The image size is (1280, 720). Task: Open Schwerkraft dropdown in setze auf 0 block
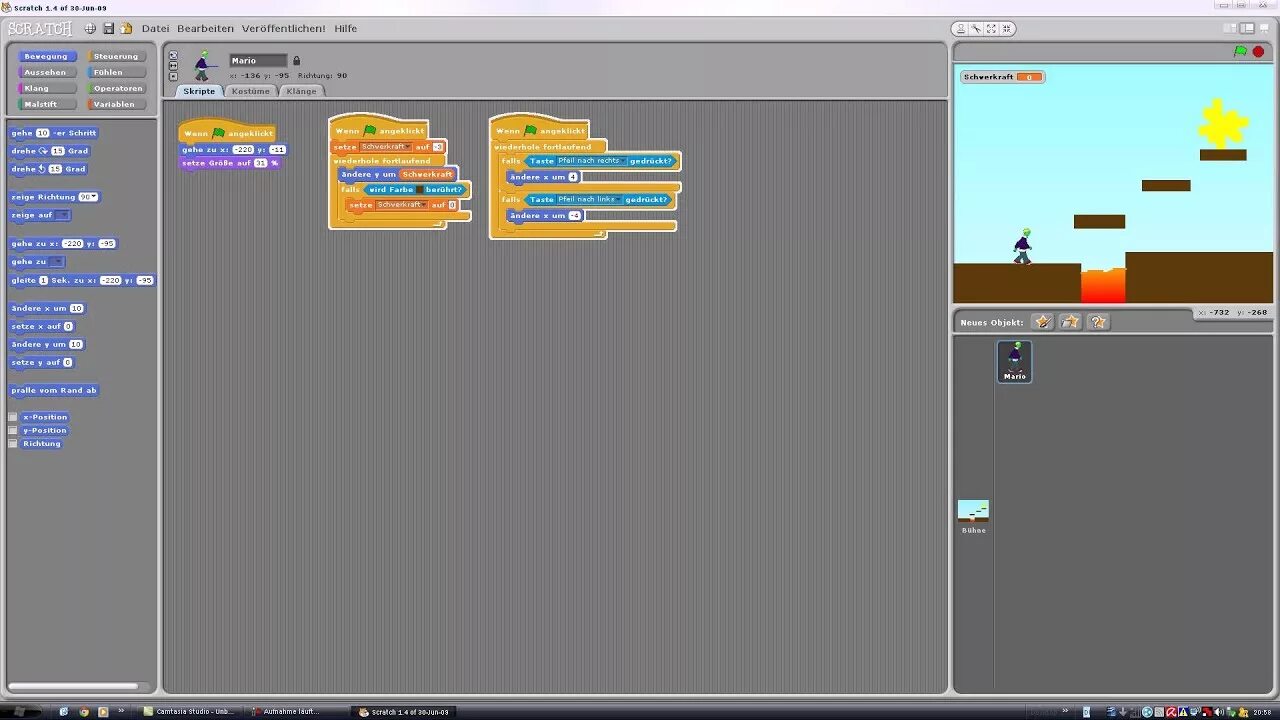tap(401, 205)
